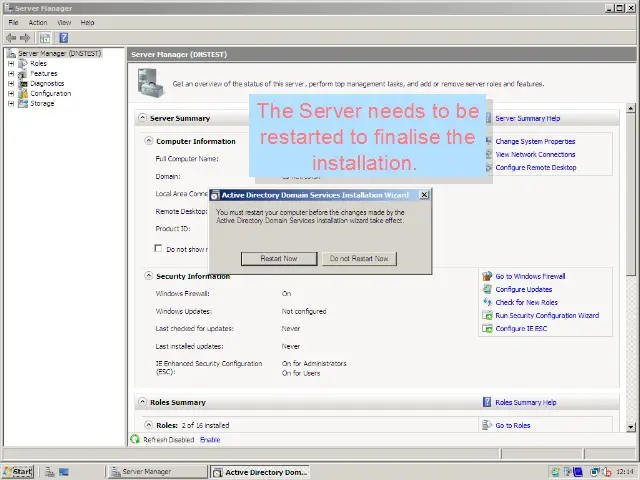Open the Windows Start button
Viewport: 640px width, 480px height.
pos(18,471)
